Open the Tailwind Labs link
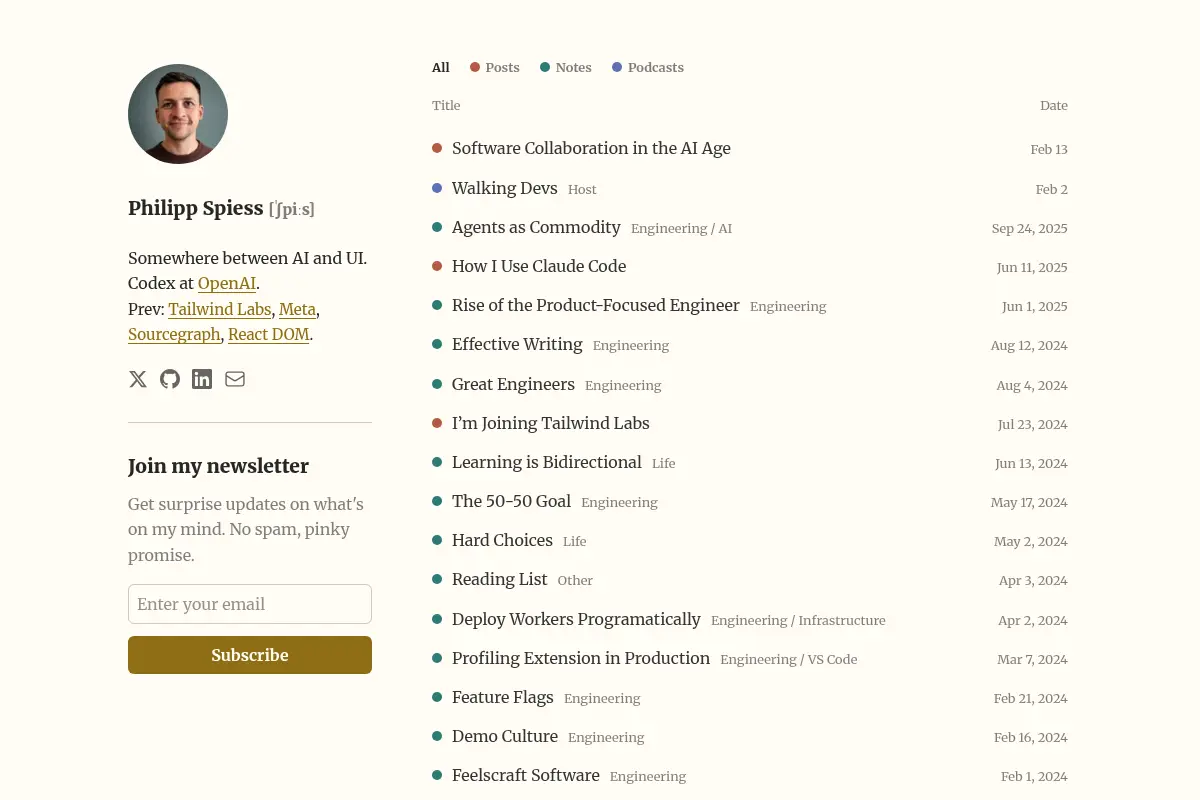Screen dimensions: 1200x800 (x=220, y=309)
